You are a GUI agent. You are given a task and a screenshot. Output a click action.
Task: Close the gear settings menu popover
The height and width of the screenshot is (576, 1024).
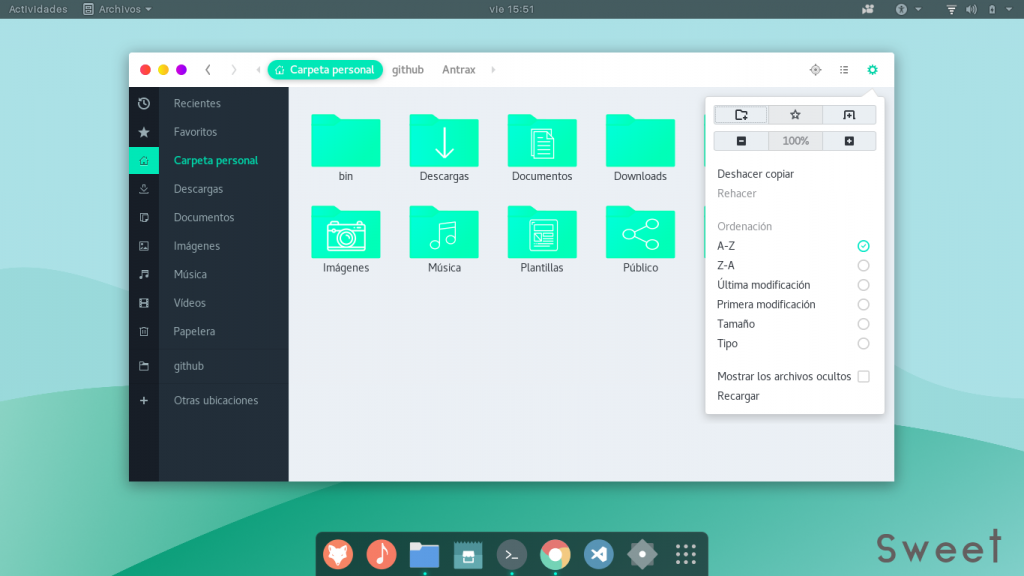(872, 70)
